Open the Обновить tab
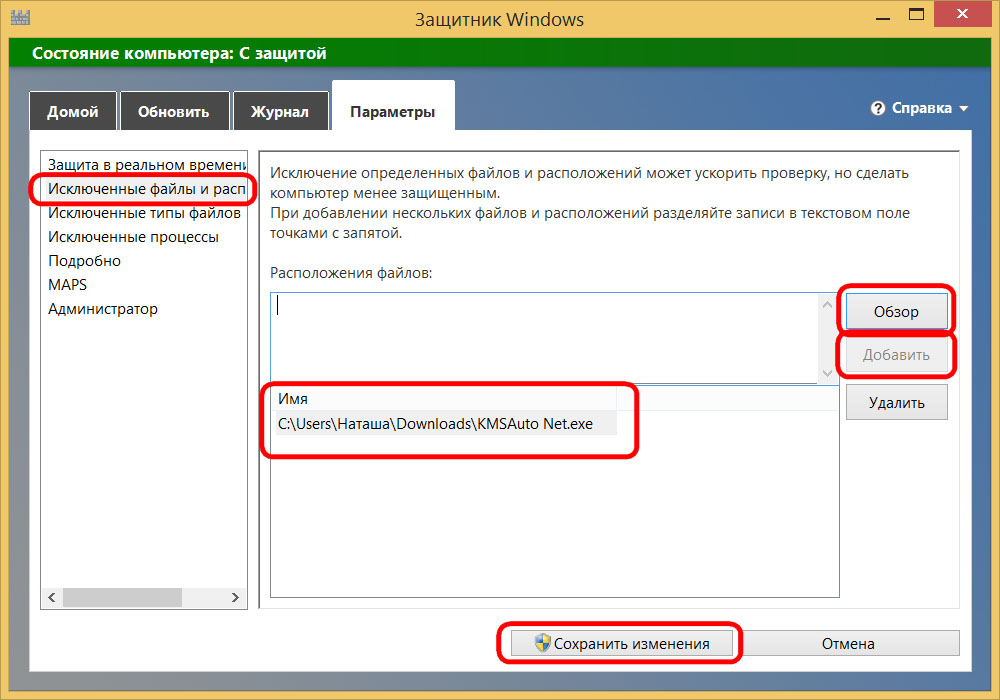 (173, 111)
